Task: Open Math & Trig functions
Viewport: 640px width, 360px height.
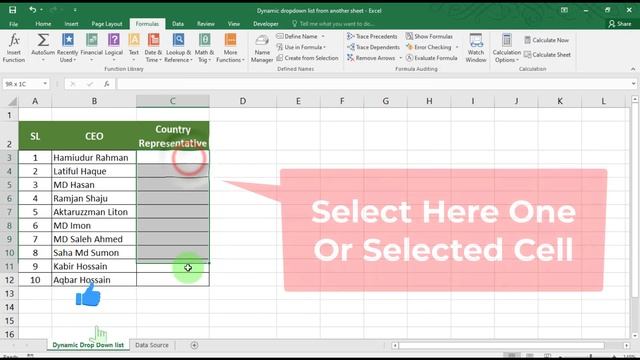Action: [x=204, y=48]
